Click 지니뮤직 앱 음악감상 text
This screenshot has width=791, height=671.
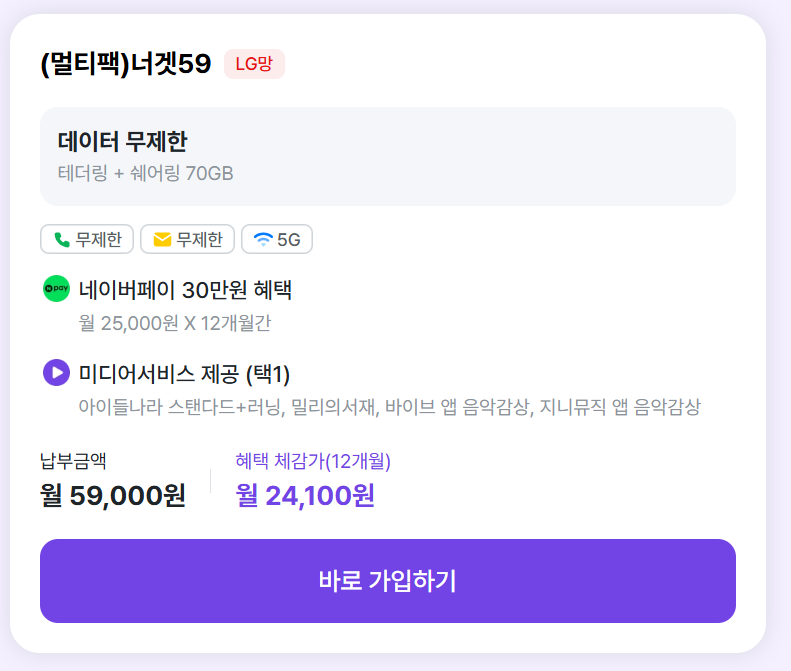pyautogui.click(x=620, y=407)
